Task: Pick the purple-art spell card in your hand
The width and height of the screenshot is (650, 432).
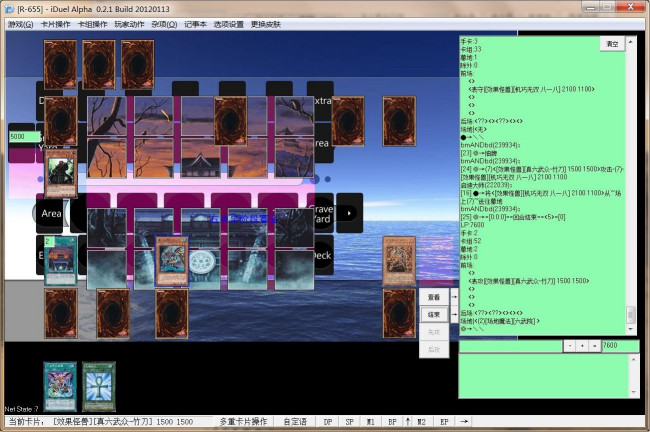Action: (x=61, y=386)
